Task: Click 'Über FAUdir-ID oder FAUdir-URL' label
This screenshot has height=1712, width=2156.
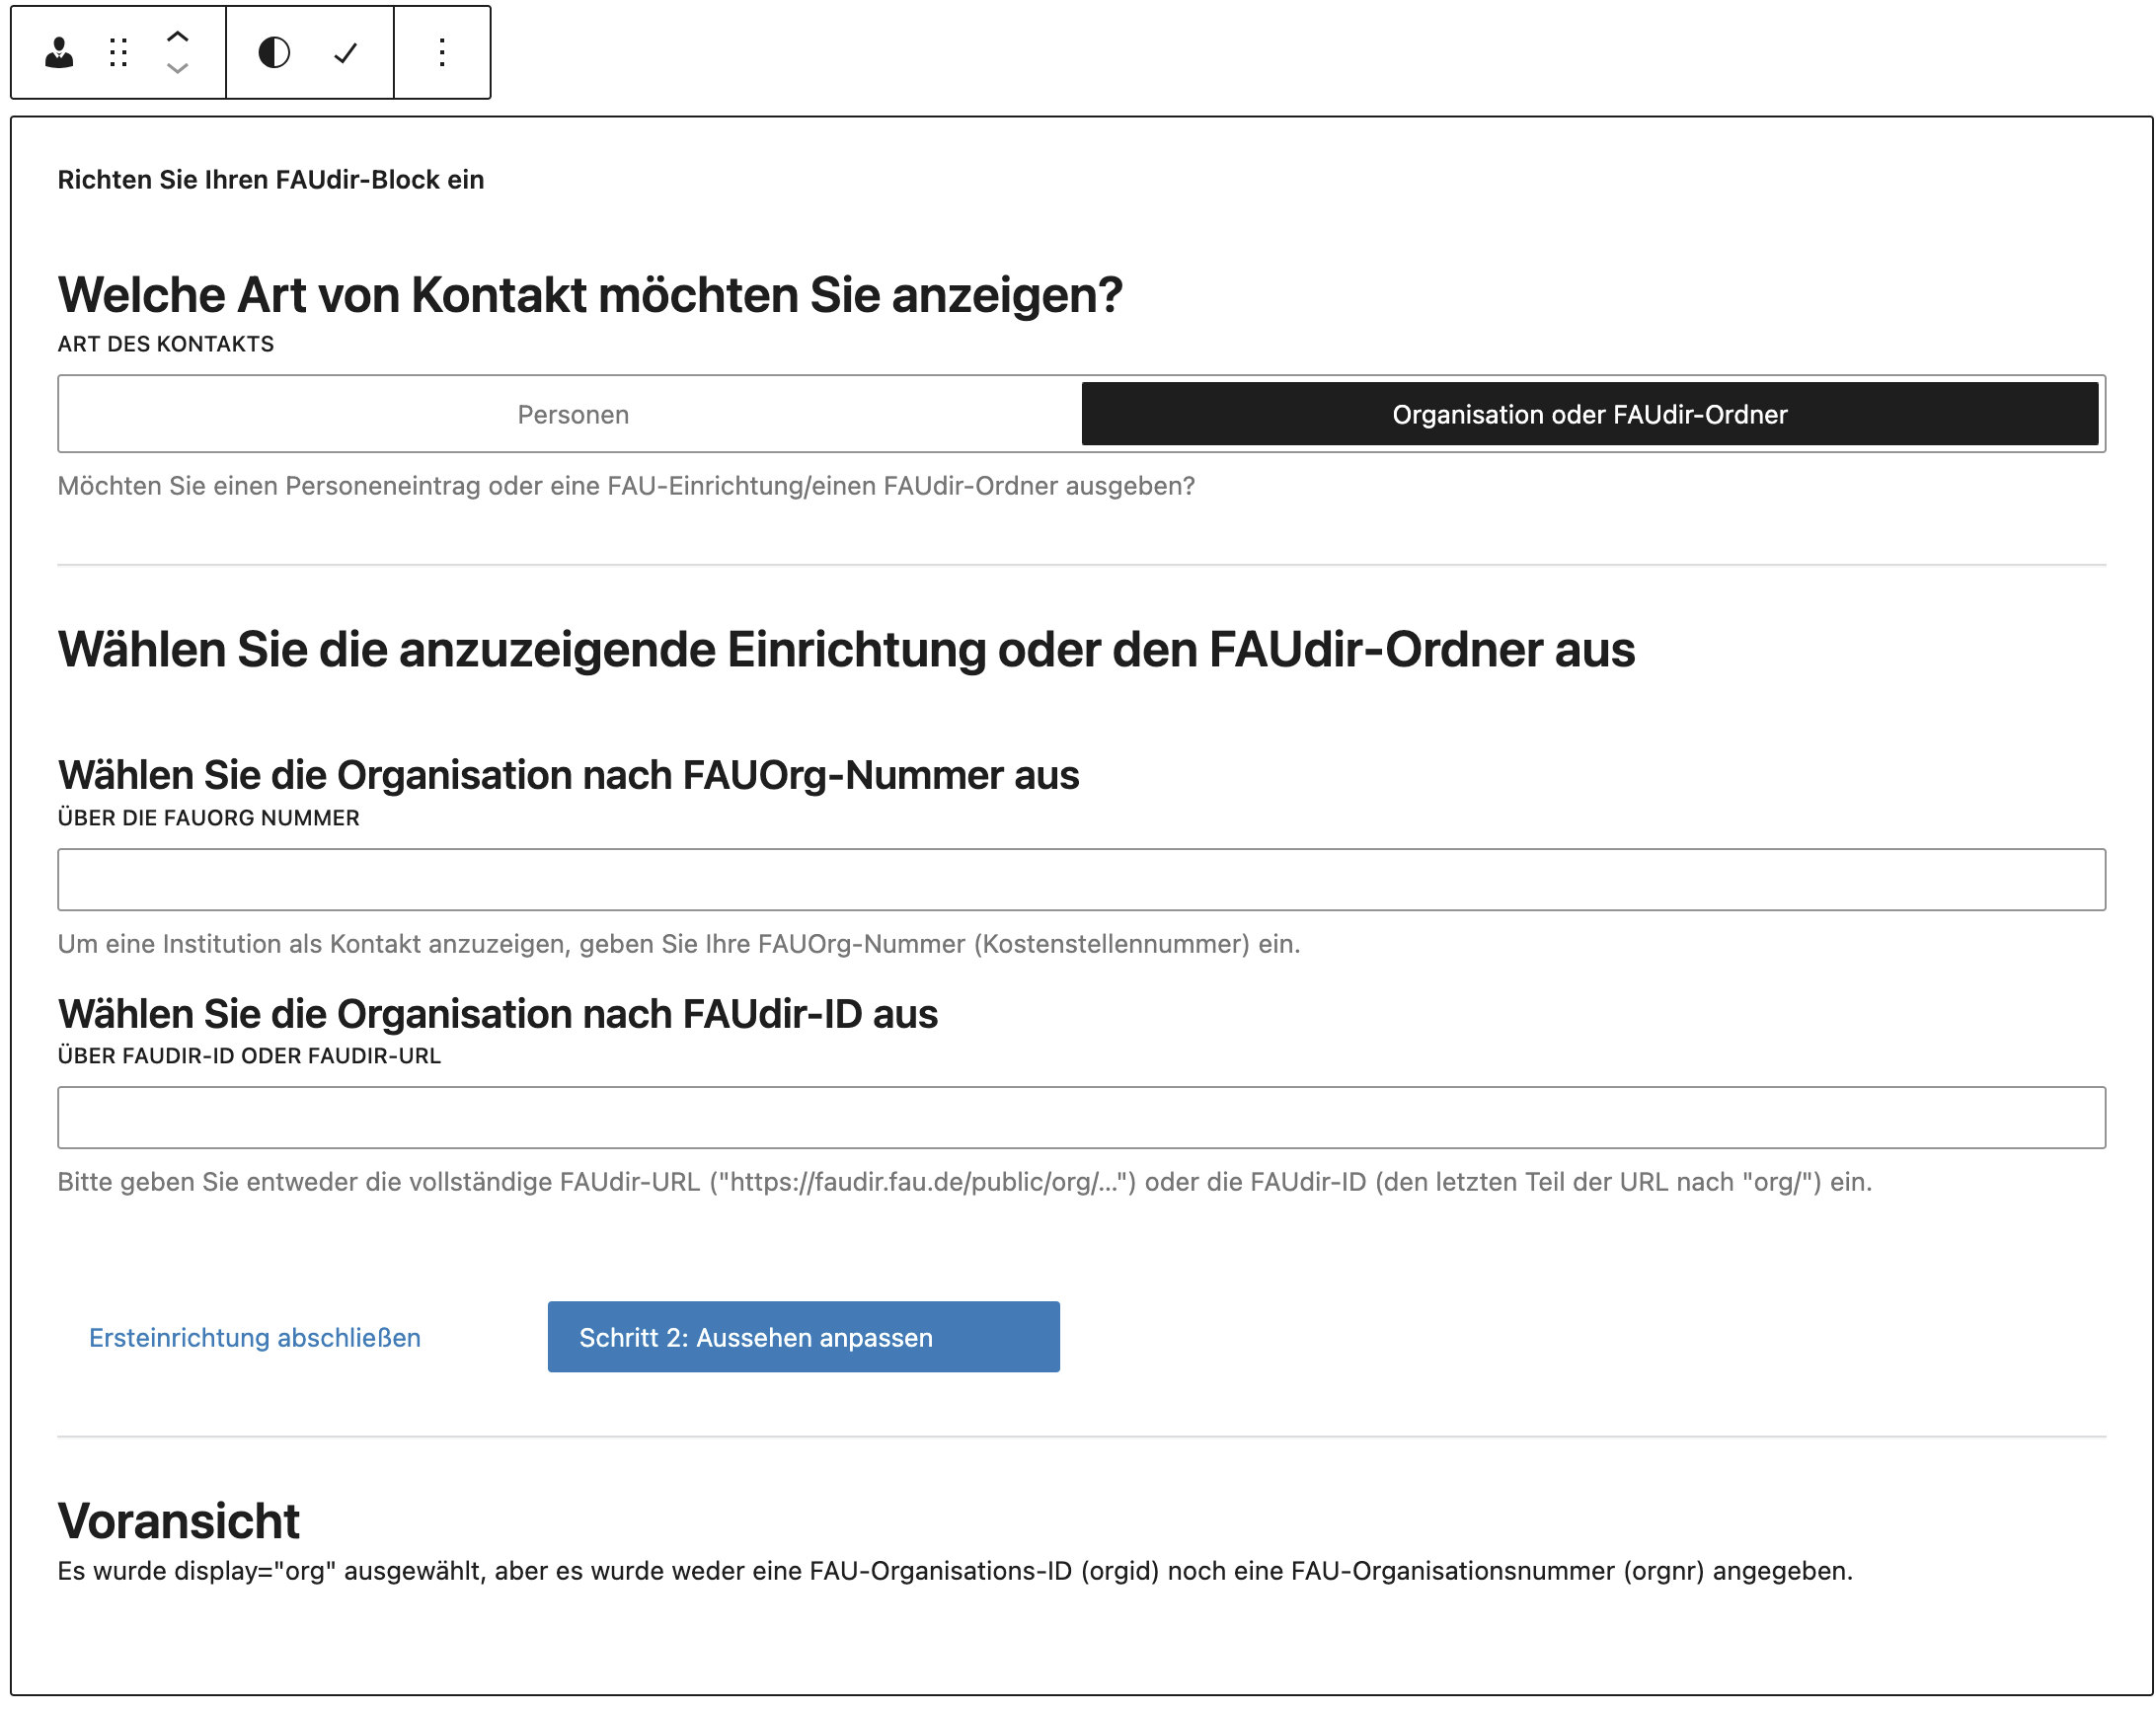Action: coord(248,1056)
